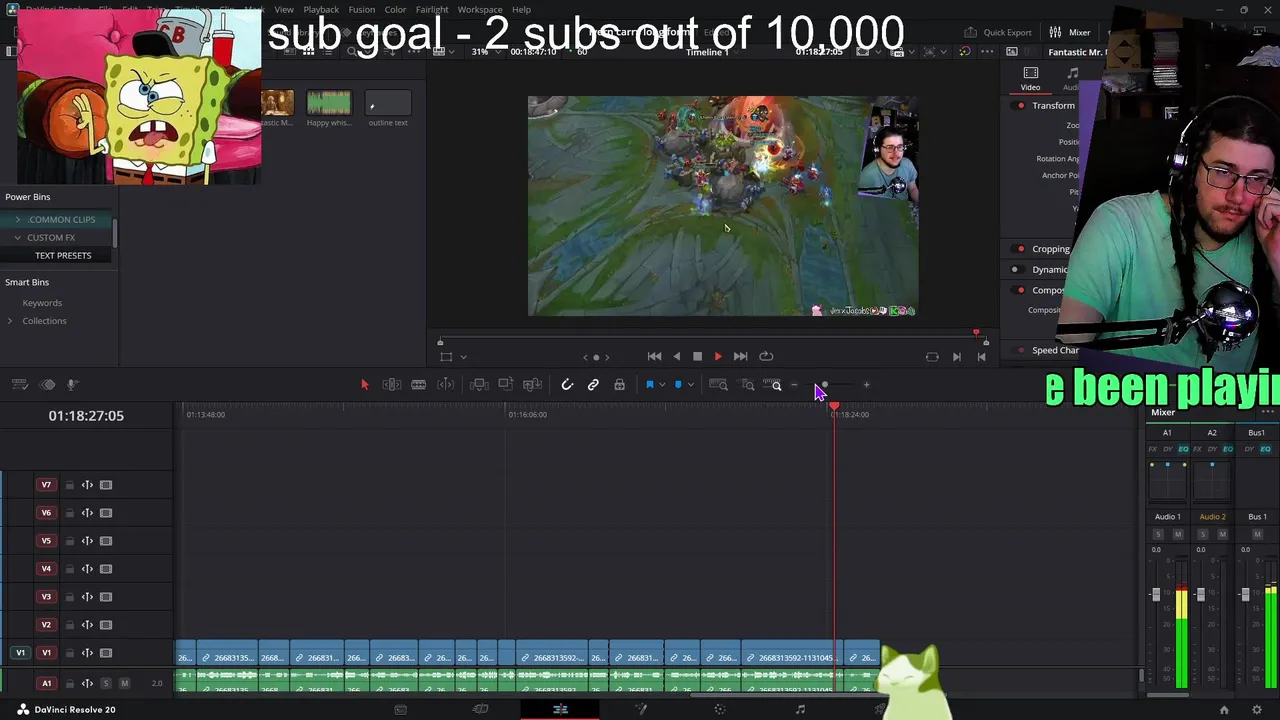Play the timeline in reverse
Screen dimensions: 1280x720
[676, 356]
